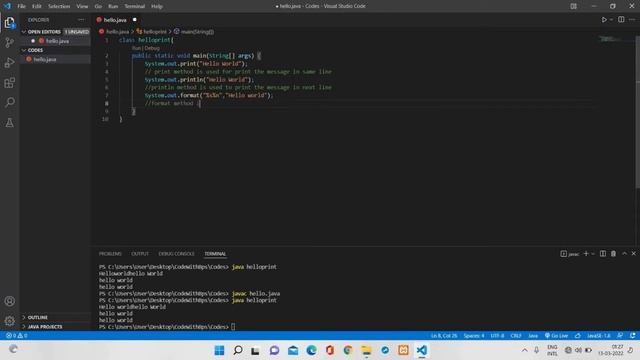Change indentation via Spaces: 4

click(474, 336)
